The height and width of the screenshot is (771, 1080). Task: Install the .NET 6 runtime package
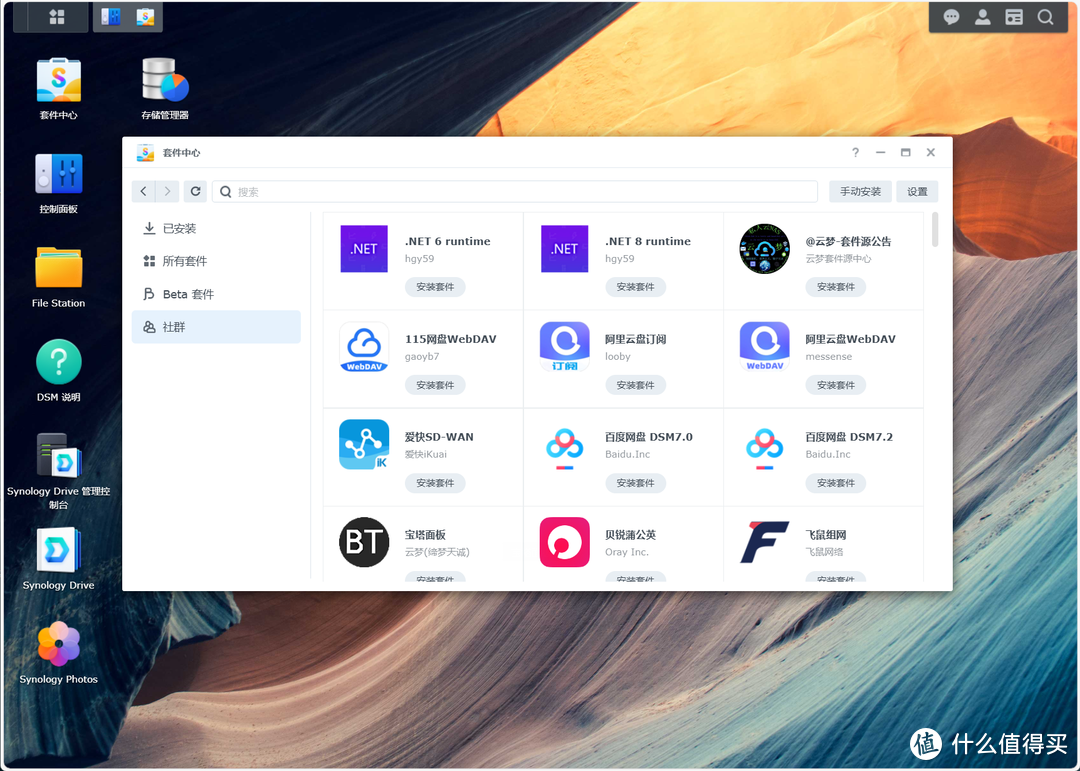(435, 287)
